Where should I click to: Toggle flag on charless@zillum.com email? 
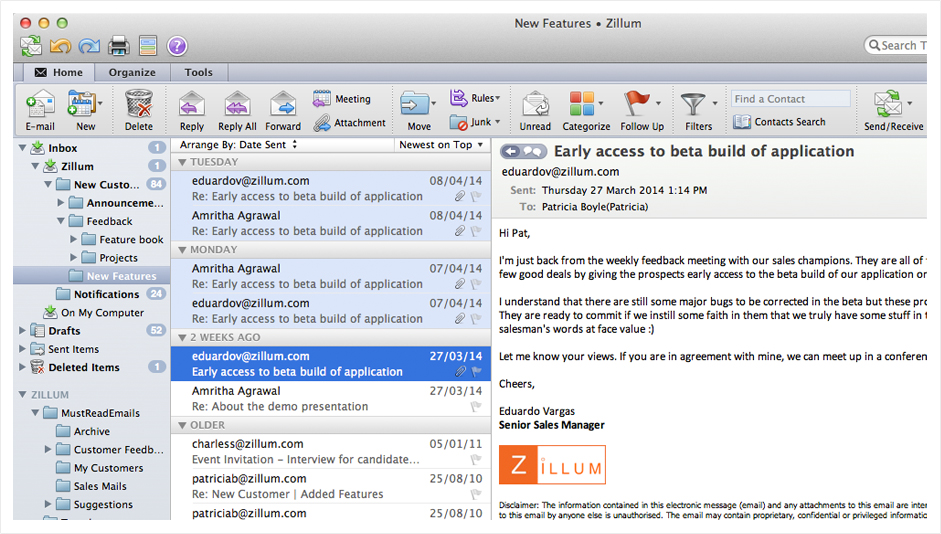(476, 459)
